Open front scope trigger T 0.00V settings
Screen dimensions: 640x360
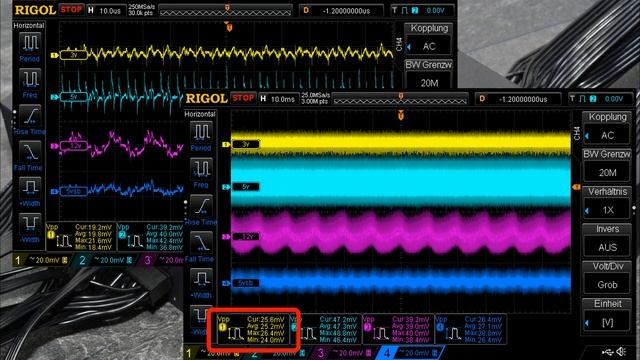click(600, 99)
